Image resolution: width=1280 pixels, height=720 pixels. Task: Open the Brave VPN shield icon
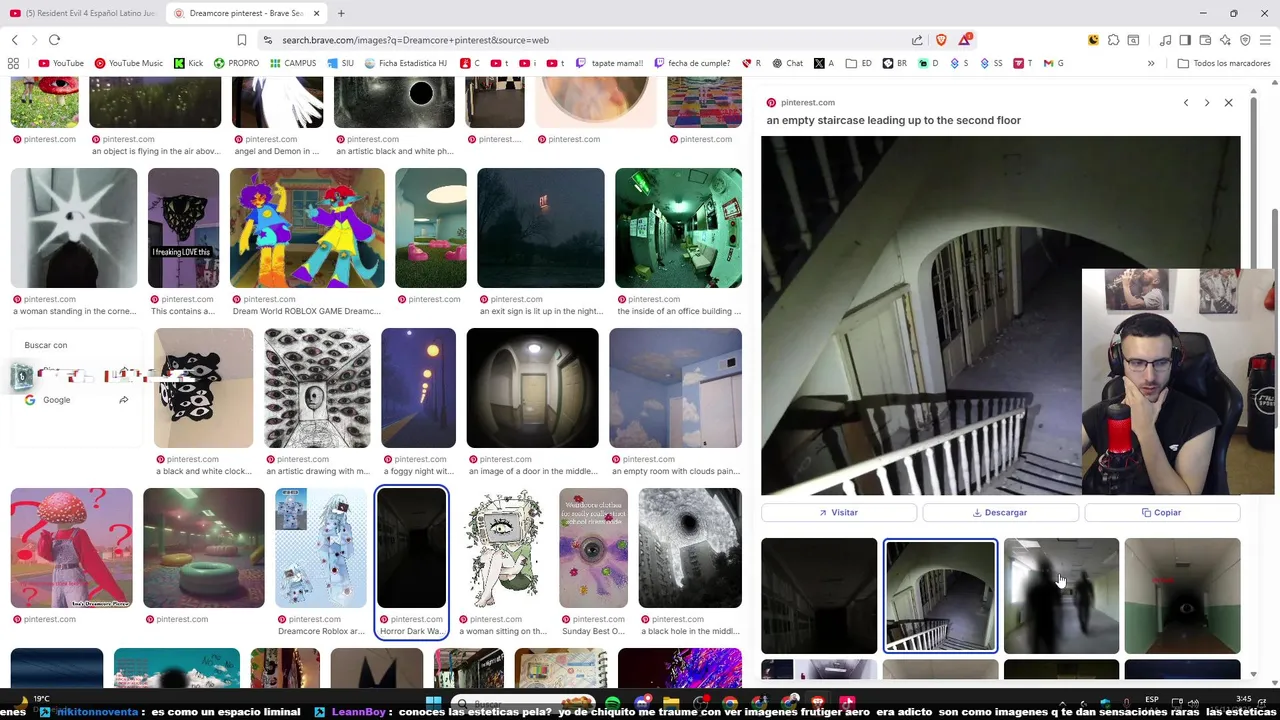[x=1245, y=40]
